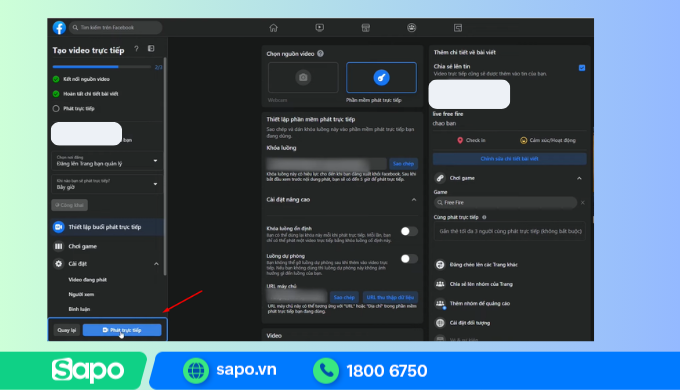Toggle Luồng dự phòng switch
The width and height of the screenshot is (680, 390).
[409, 259]
